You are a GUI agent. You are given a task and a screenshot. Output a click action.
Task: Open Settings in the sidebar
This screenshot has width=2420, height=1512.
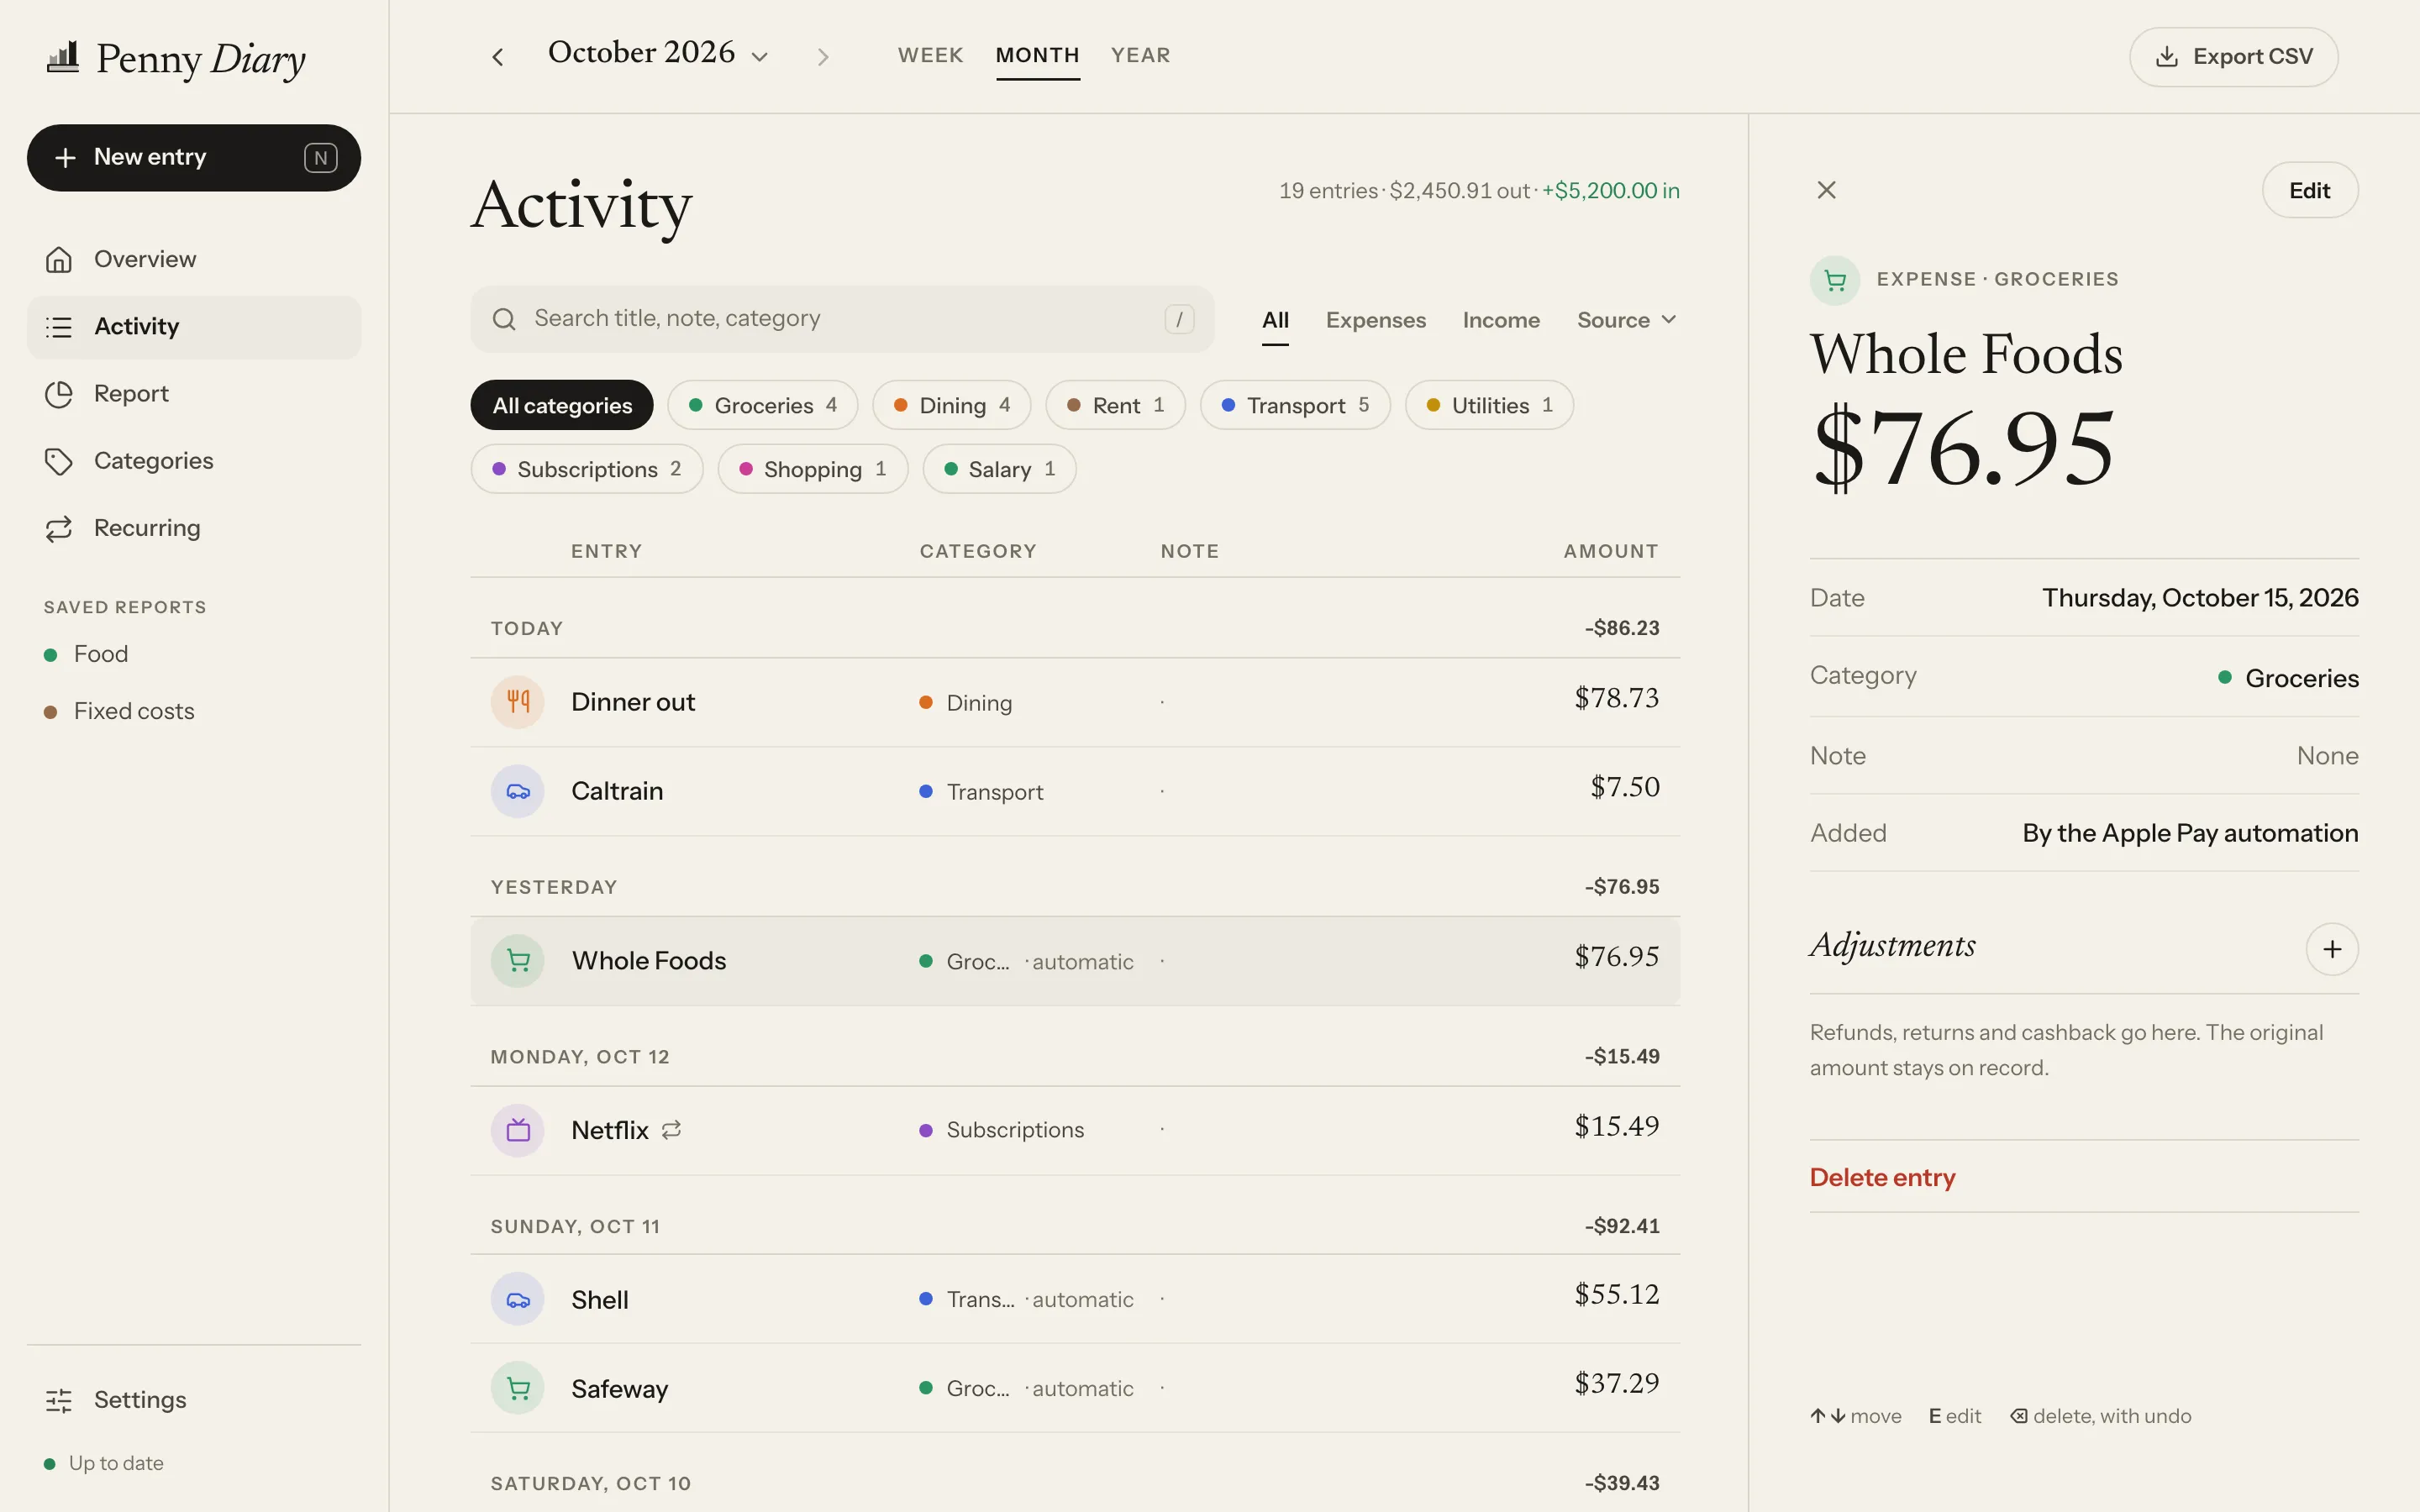point(194,1400)
